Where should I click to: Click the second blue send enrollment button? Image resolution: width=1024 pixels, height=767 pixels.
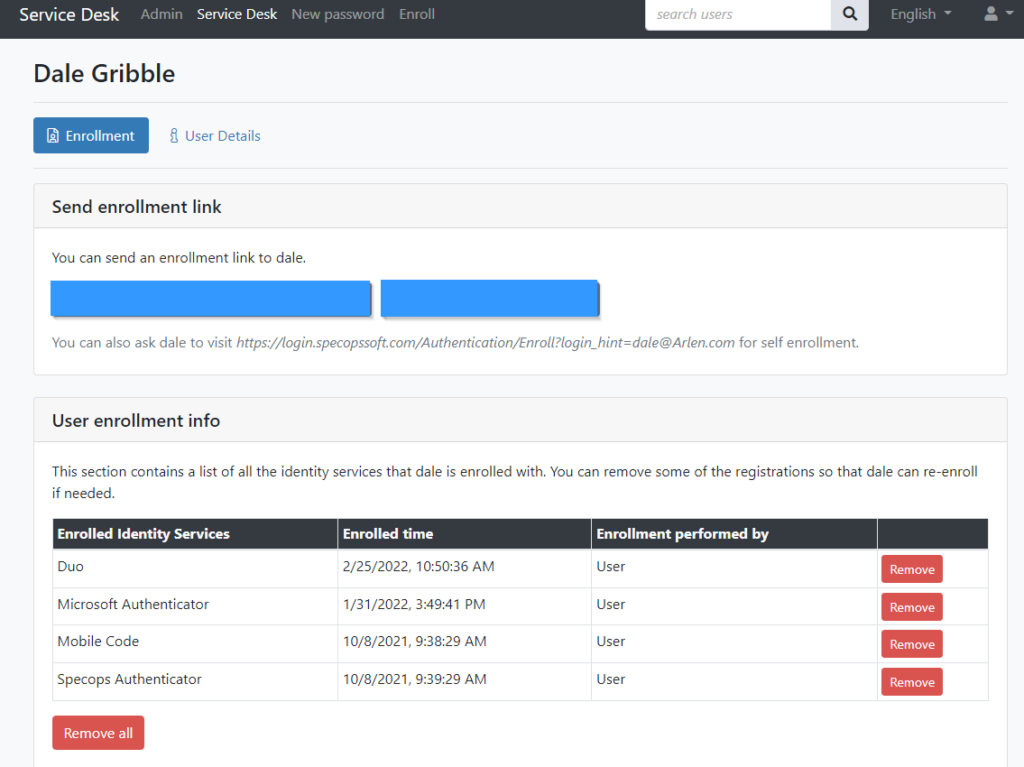pos(490,299)
